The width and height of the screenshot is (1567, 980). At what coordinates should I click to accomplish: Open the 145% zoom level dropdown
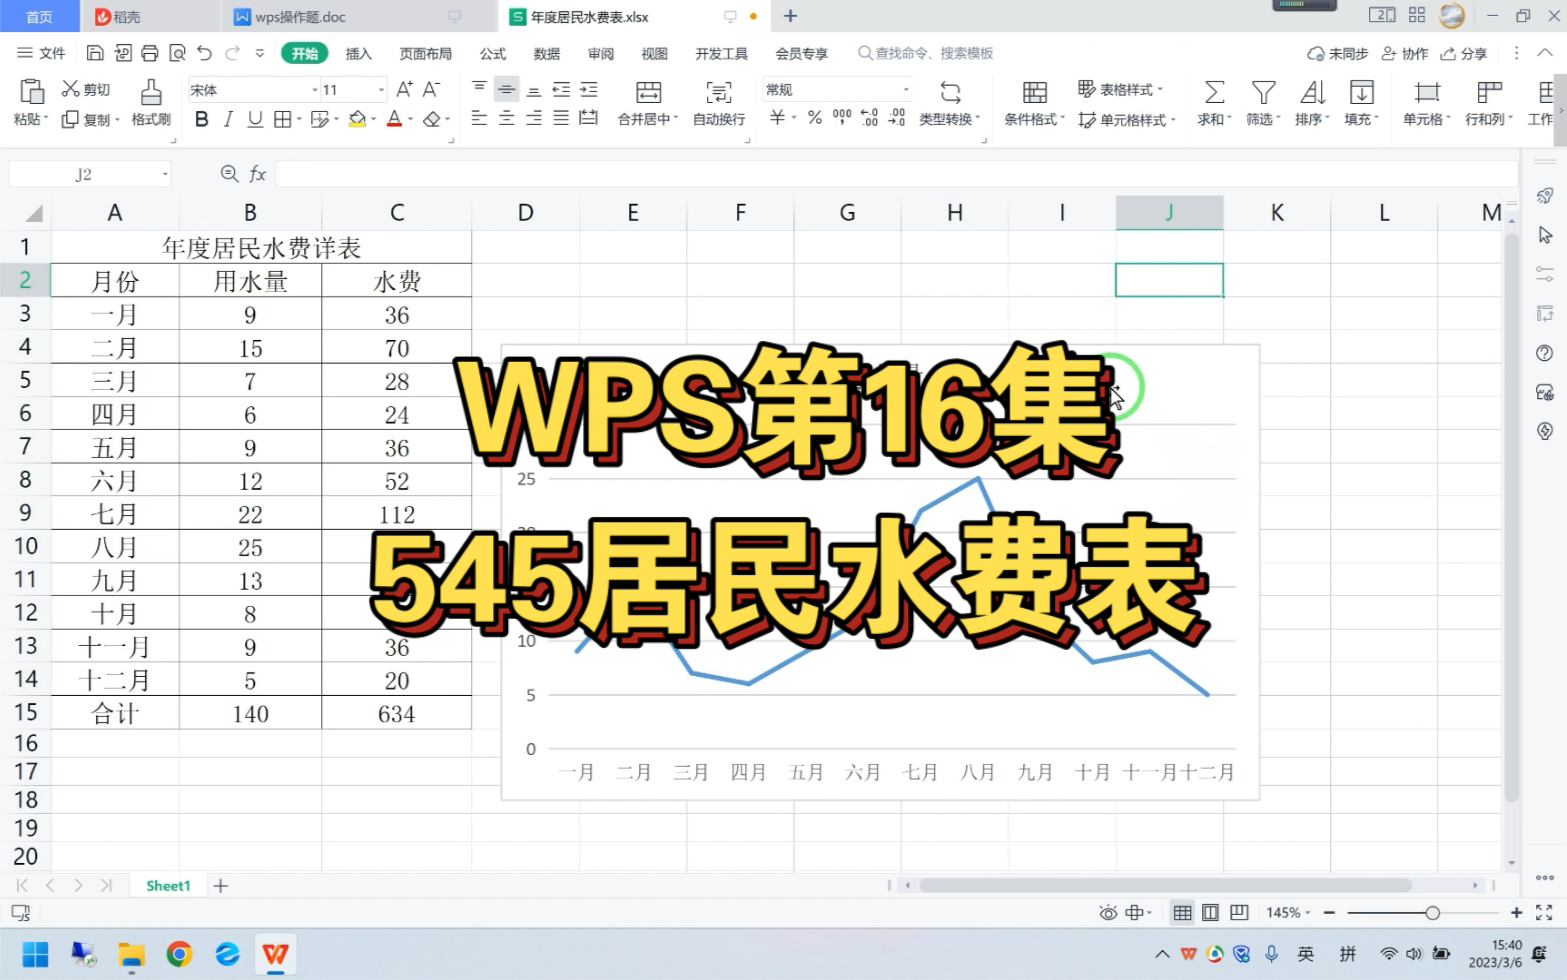click(x=1288, y=913)
